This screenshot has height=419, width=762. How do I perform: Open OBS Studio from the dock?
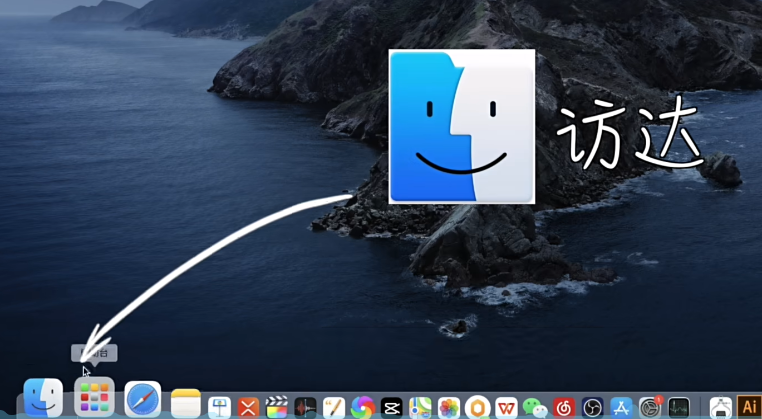[x=592, y=407]
